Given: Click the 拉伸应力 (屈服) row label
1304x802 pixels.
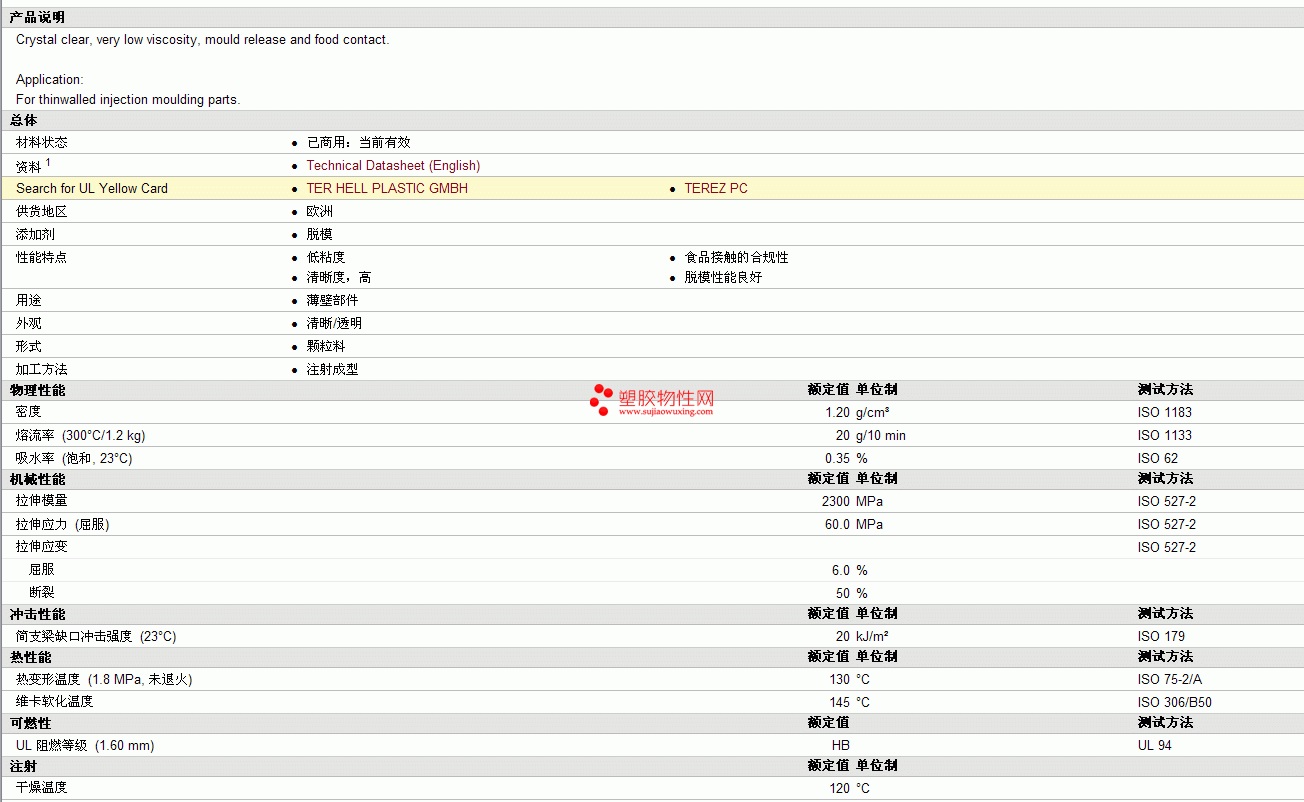Looking at the screenshot, I should coord(63,524).
